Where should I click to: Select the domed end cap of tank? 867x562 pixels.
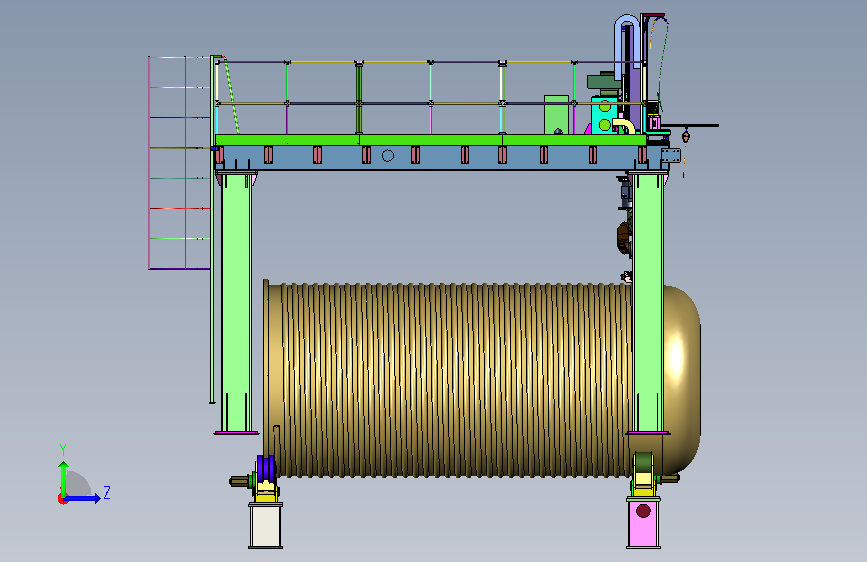point(682,379)
